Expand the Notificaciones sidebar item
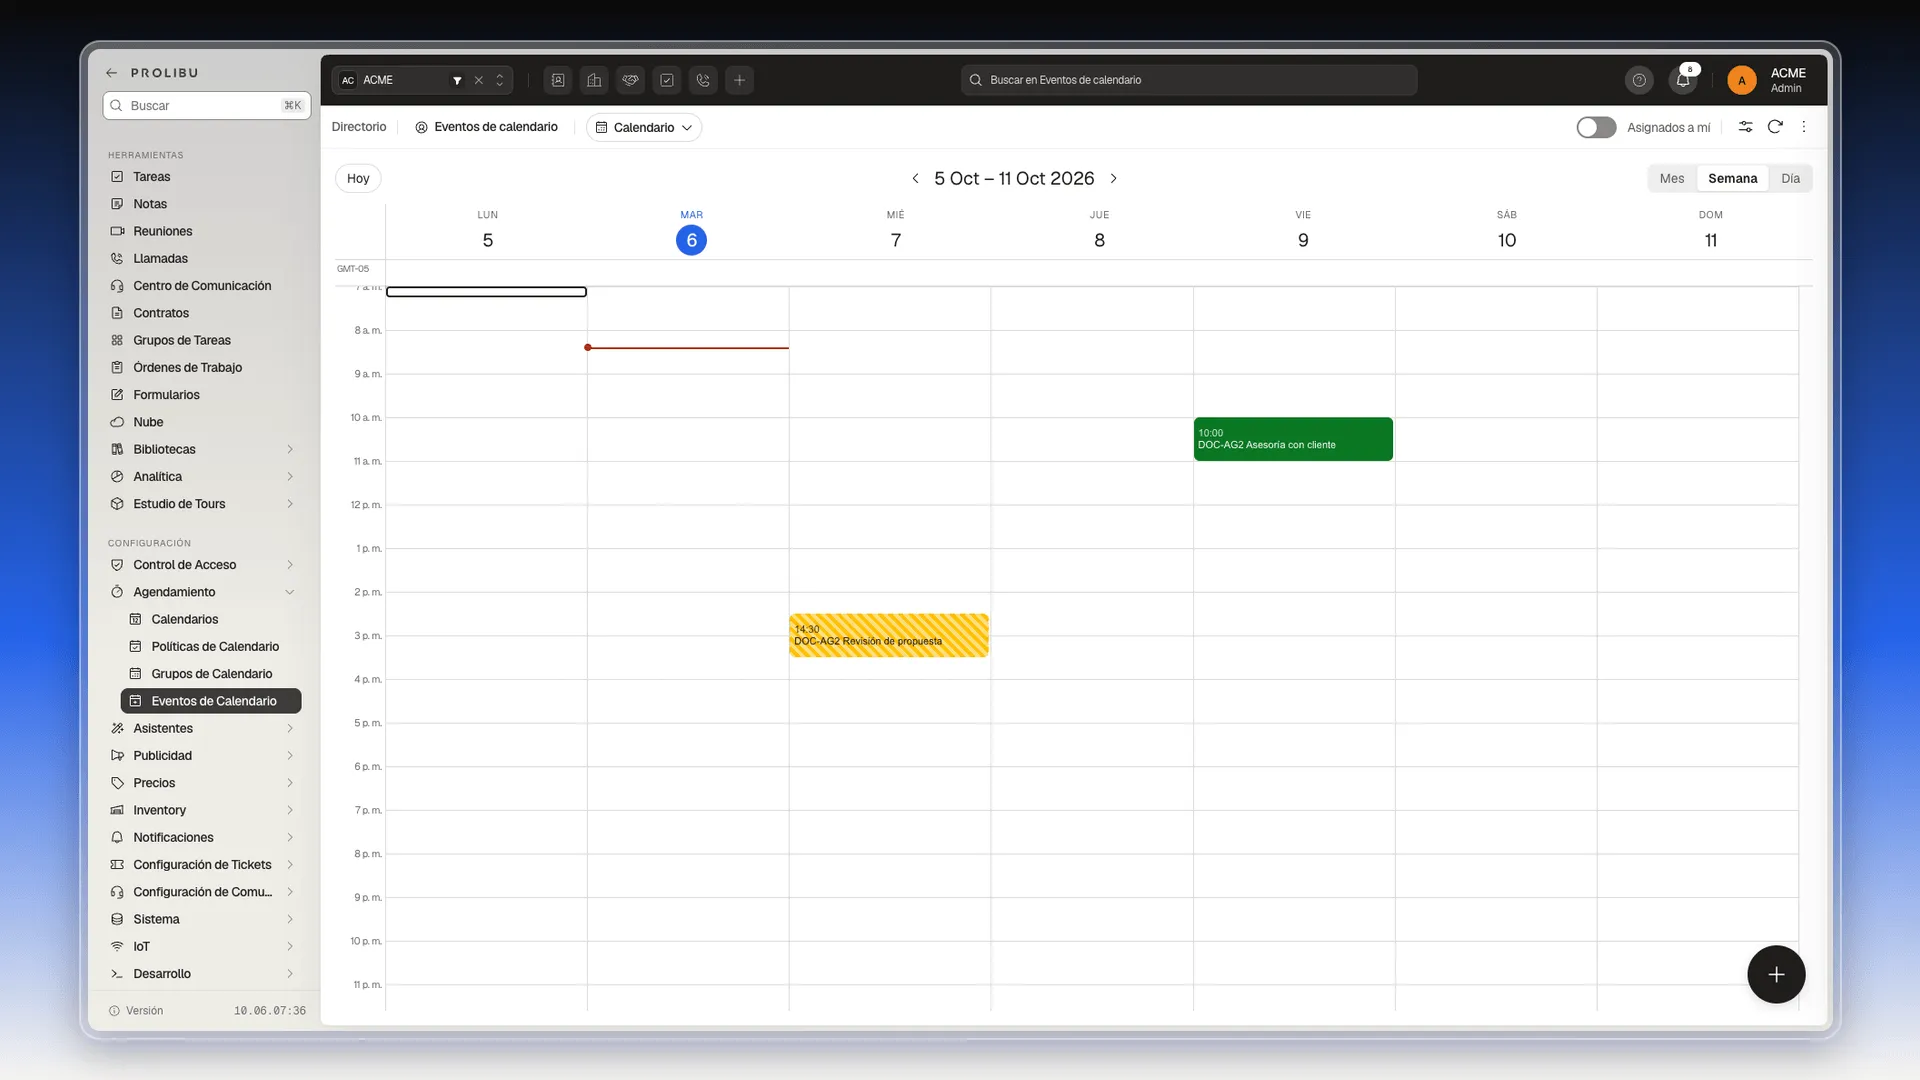The height and width of the screenshot is (1080, 1920). click(x=290, y=837)
